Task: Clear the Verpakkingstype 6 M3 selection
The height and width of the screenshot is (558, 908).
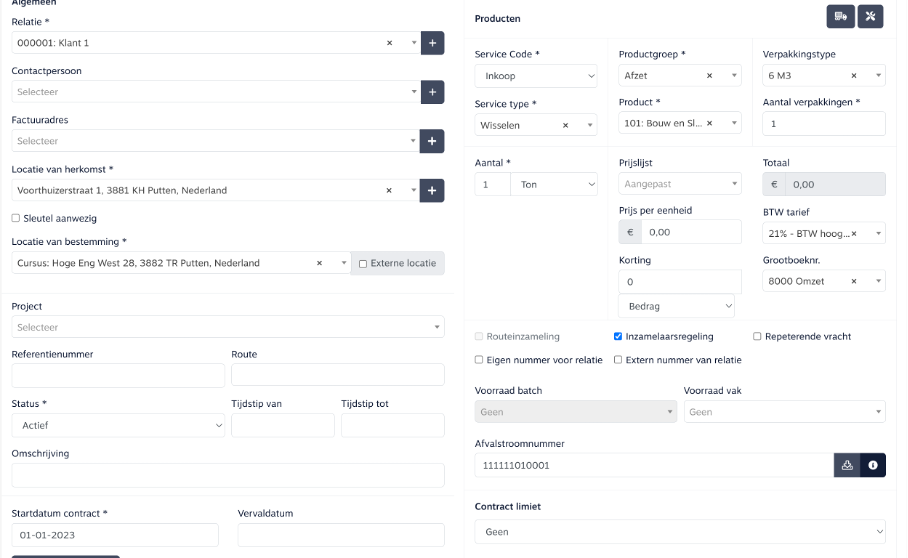Action: [x=853, y=76]
